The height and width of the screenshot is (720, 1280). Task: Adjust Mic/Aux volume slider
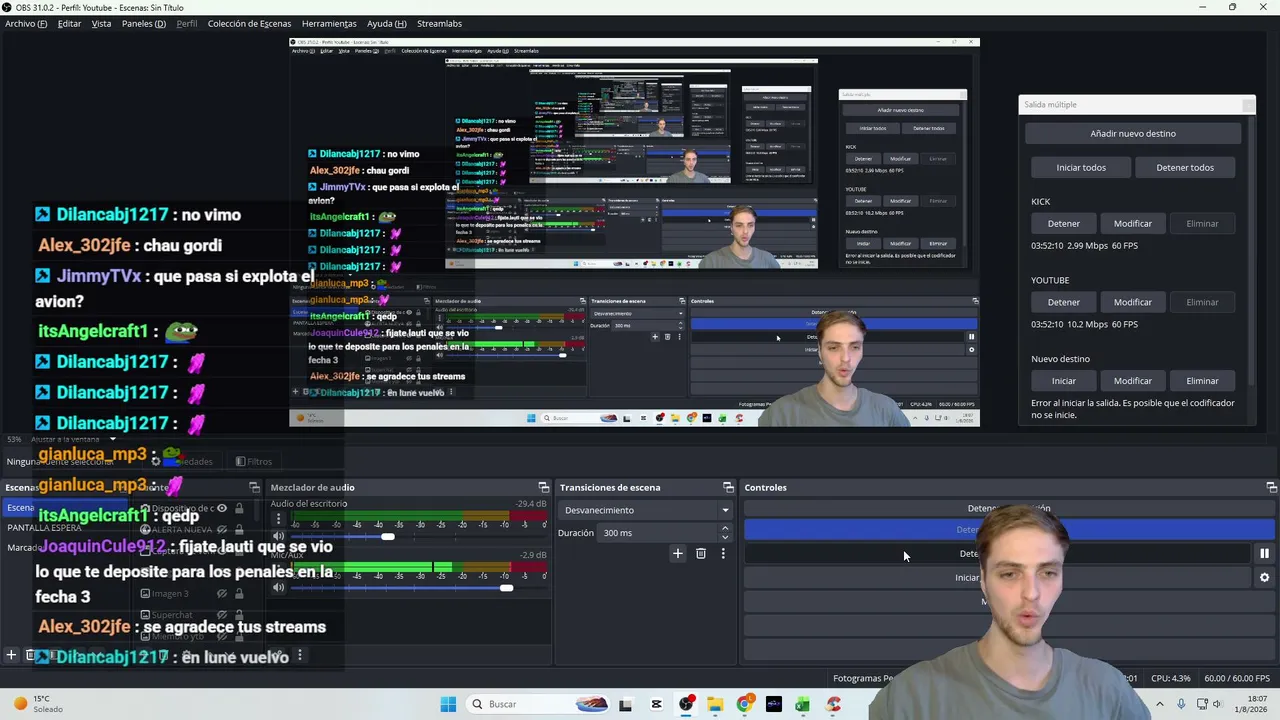coord(506,588)
